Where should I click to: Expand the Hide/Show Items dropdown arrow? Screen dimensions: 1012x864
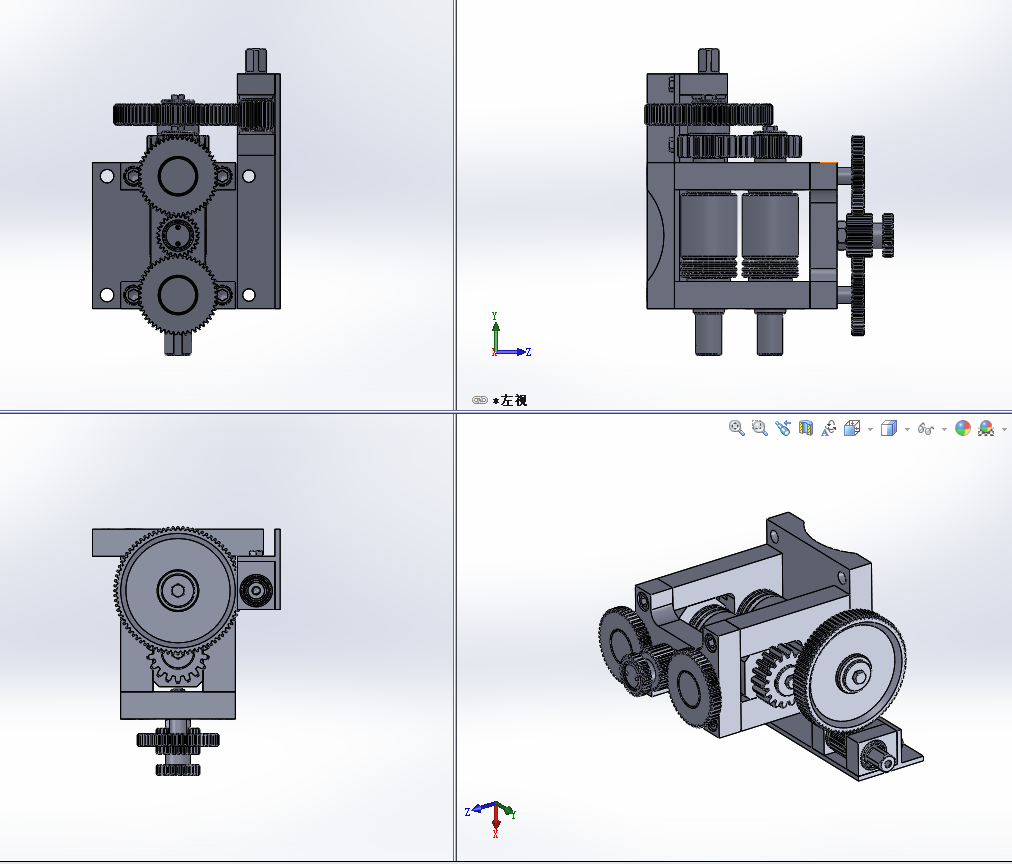[x=944, y=429]
